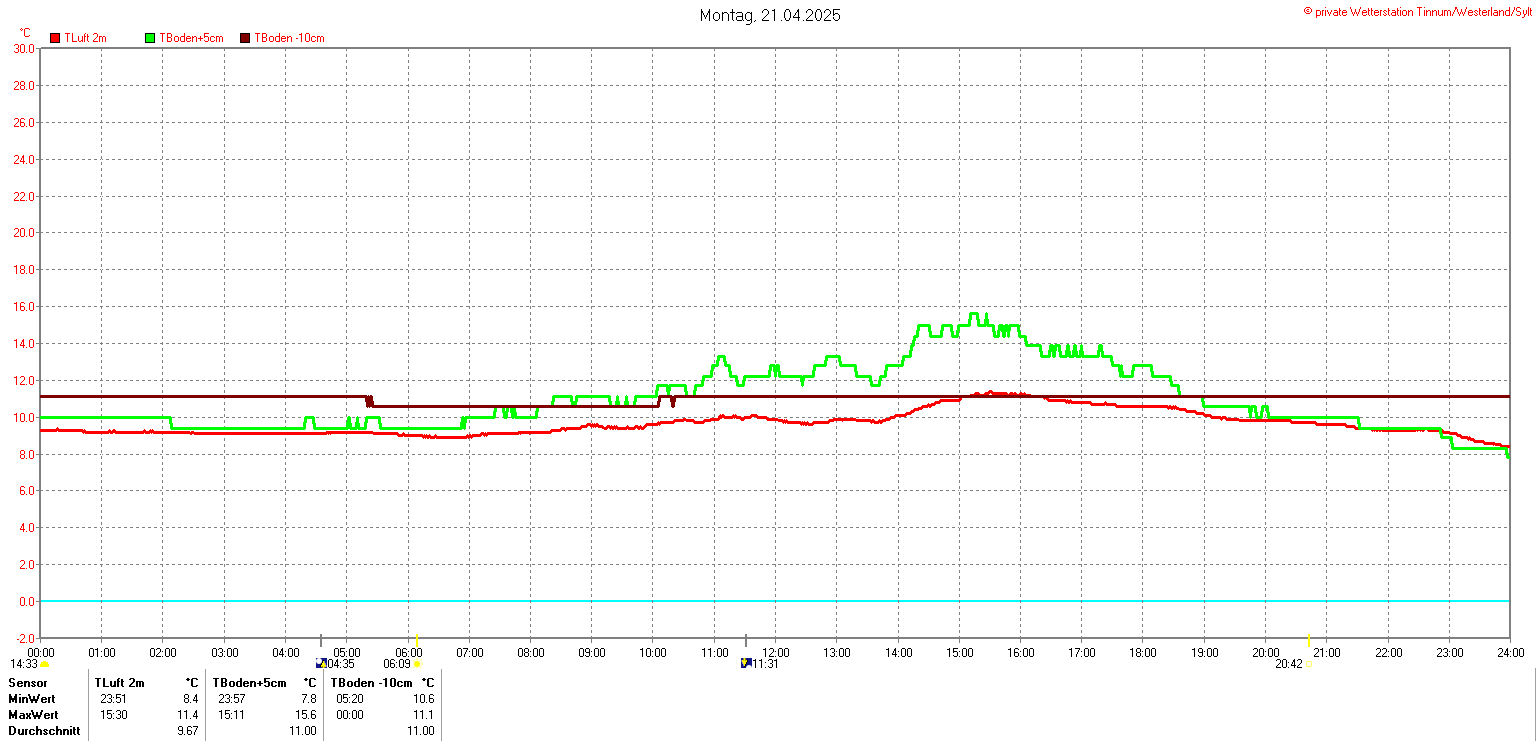The image size is (1536, 741).
Task: Click the TBoden+5cm legend label text
Action: point(191,38)
